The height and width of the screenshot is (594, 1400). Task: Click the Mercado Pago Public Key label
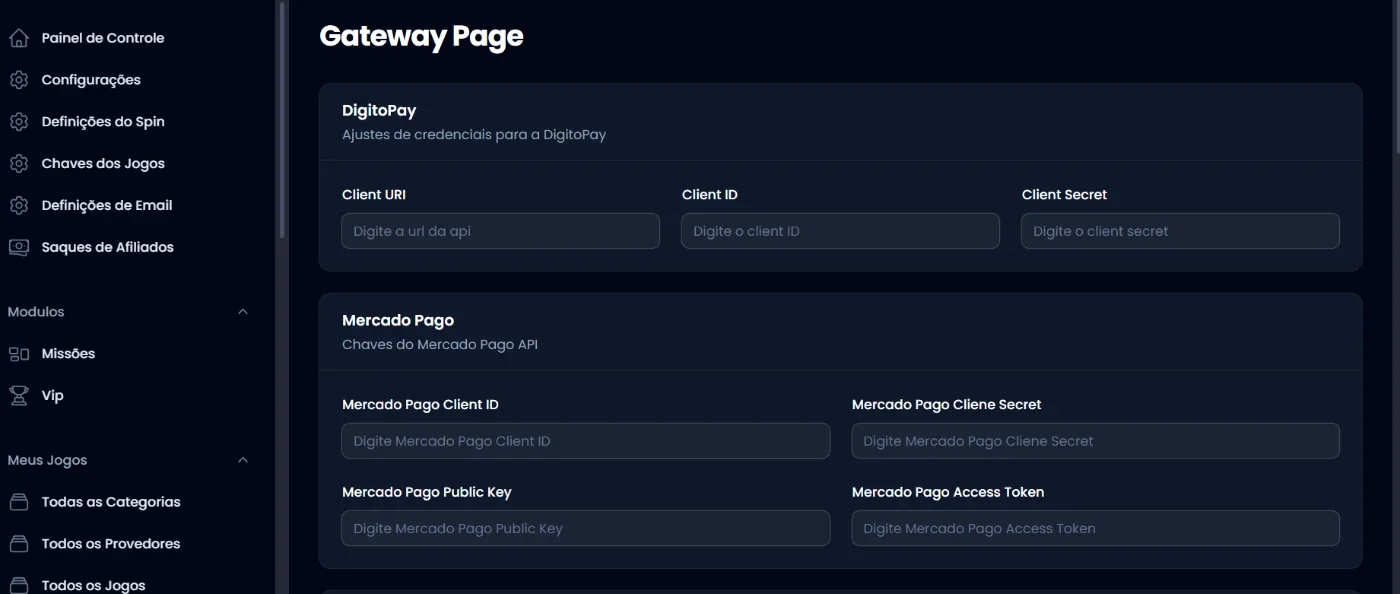pyautogui.click(x=427, y=492)
